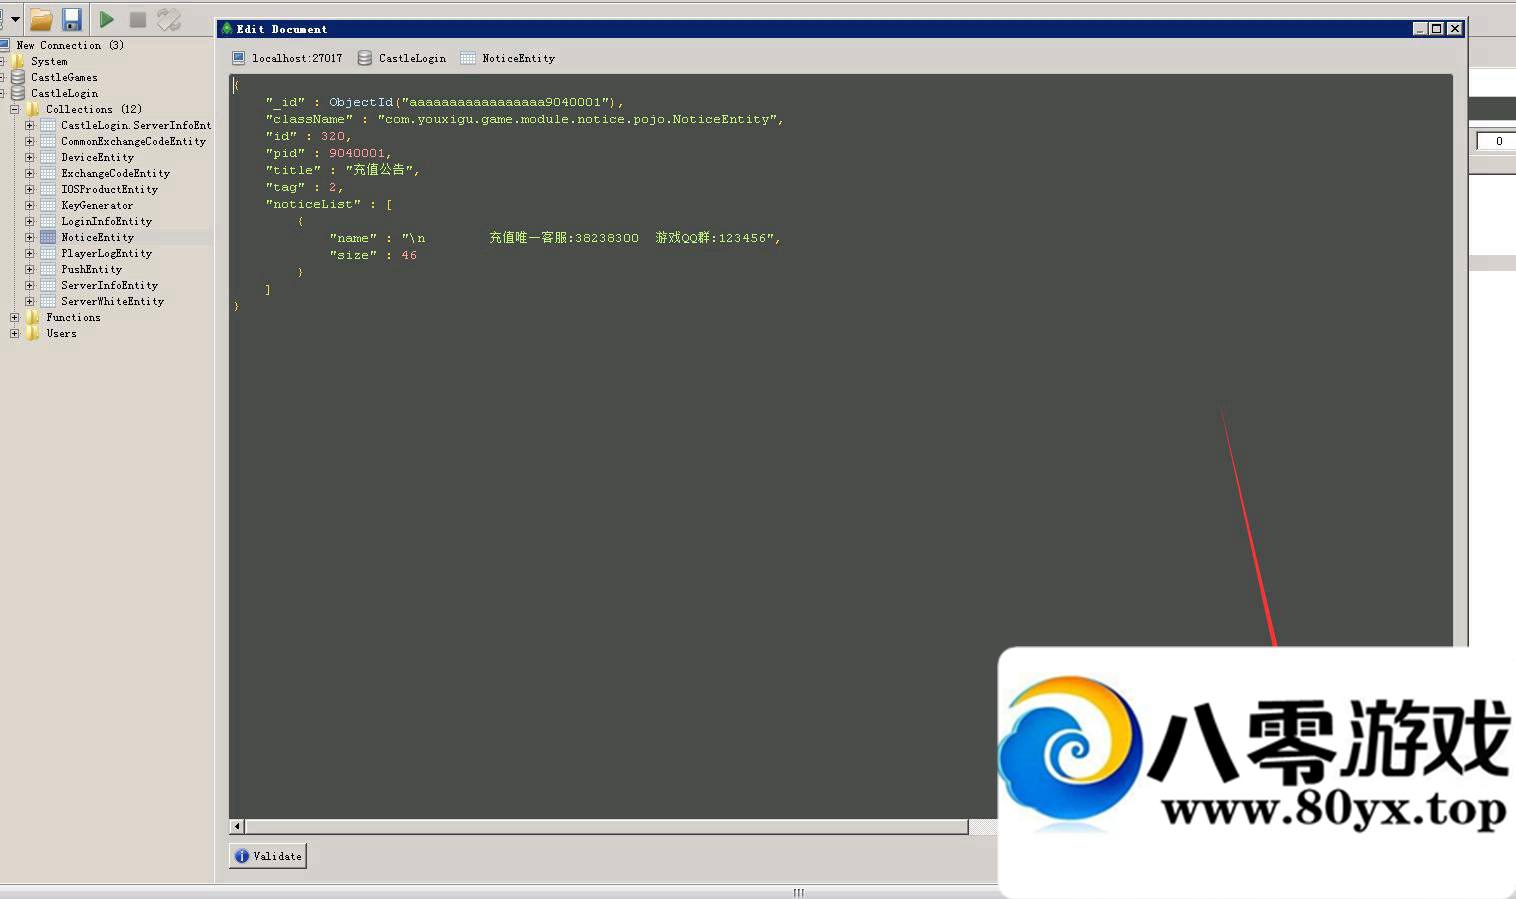The width and height of the screenshot is (1516, 899).
Task: Click the localhost:27017 computer icon in breadcrumb
Action: [x=238, y=58]
